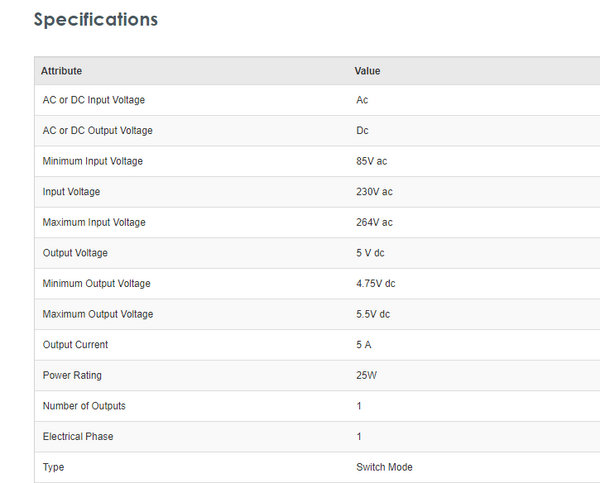Click the Attribute column header
Image resolution: width=600 pixels, height=483 pixels.
click(x=61, y=71)
